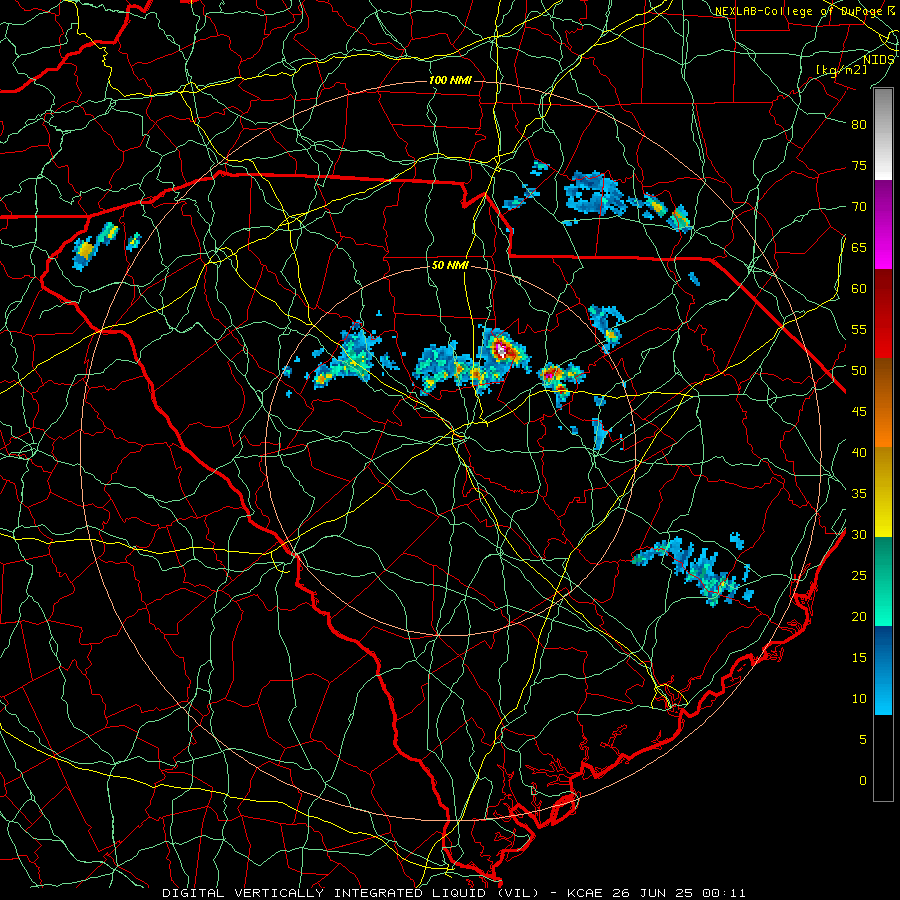Click the legend value "10"
The height and width of the screenshot is (900, 900).
click(x=859, y=699)
